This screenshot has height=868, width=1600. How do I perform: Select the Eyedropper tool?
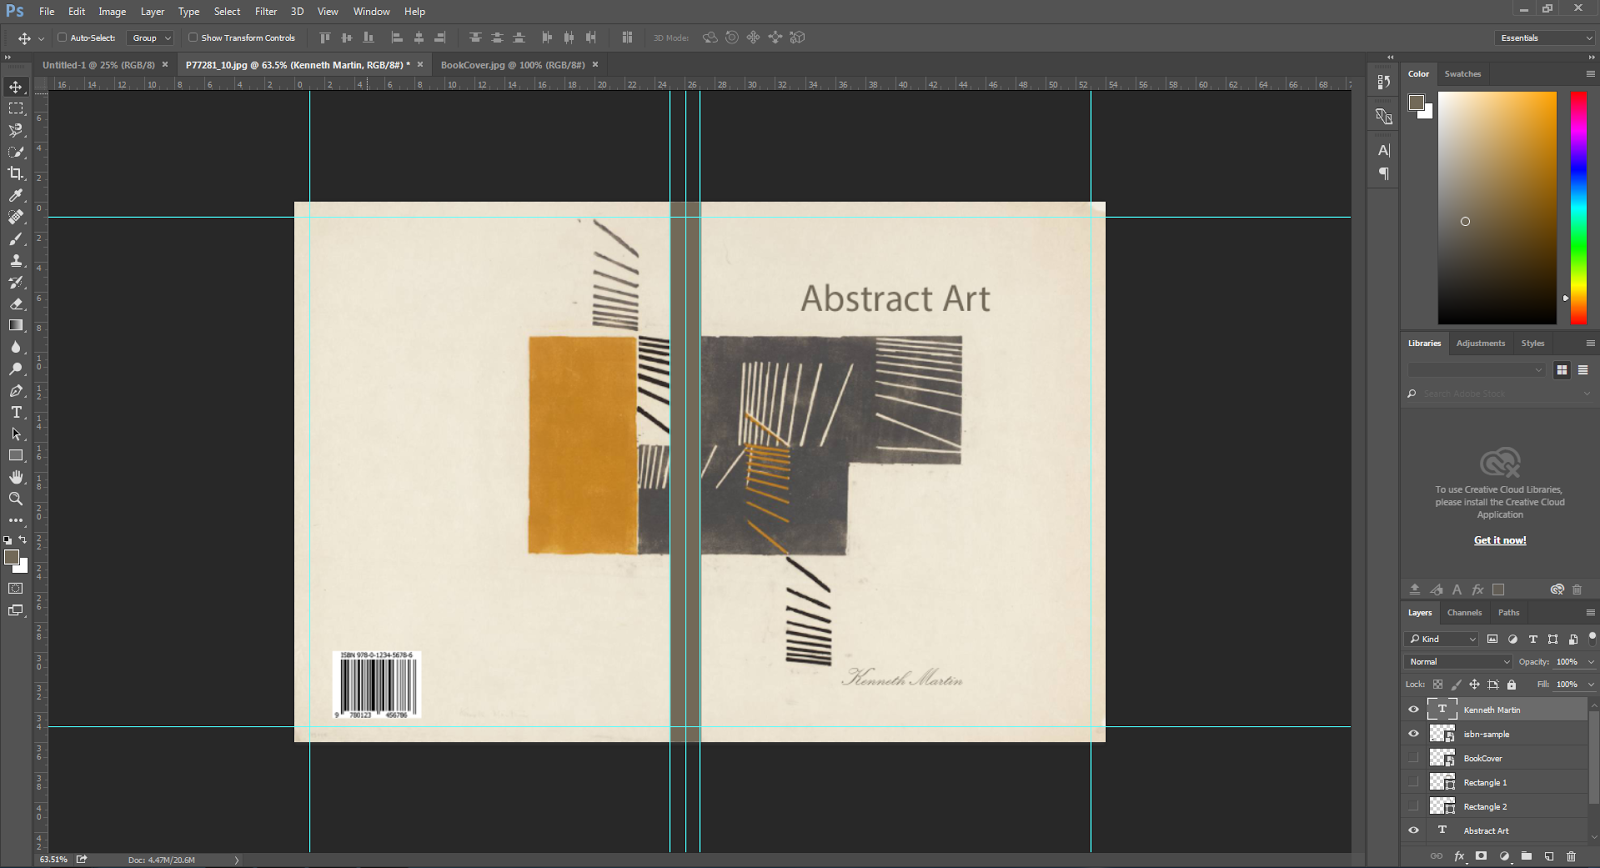(16, 195)
